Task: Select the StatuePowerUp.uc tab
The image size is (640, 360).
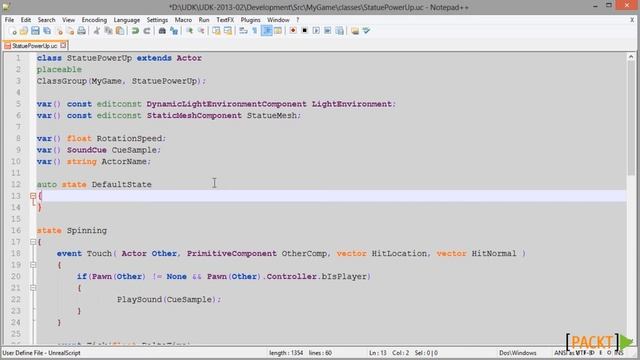Action: [35, 46]
